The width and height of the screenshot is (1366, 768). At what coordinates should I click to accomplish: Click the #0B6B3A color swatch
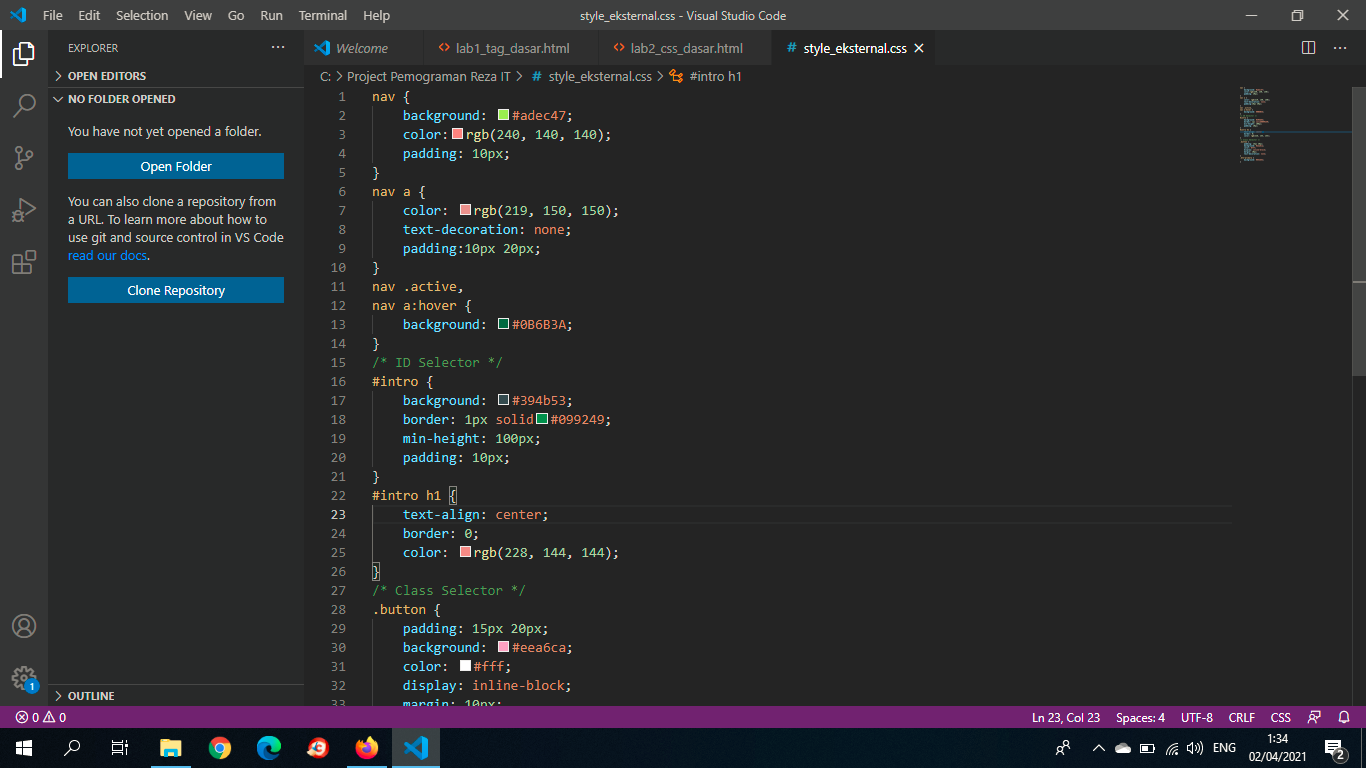click(x=504, y=324)
